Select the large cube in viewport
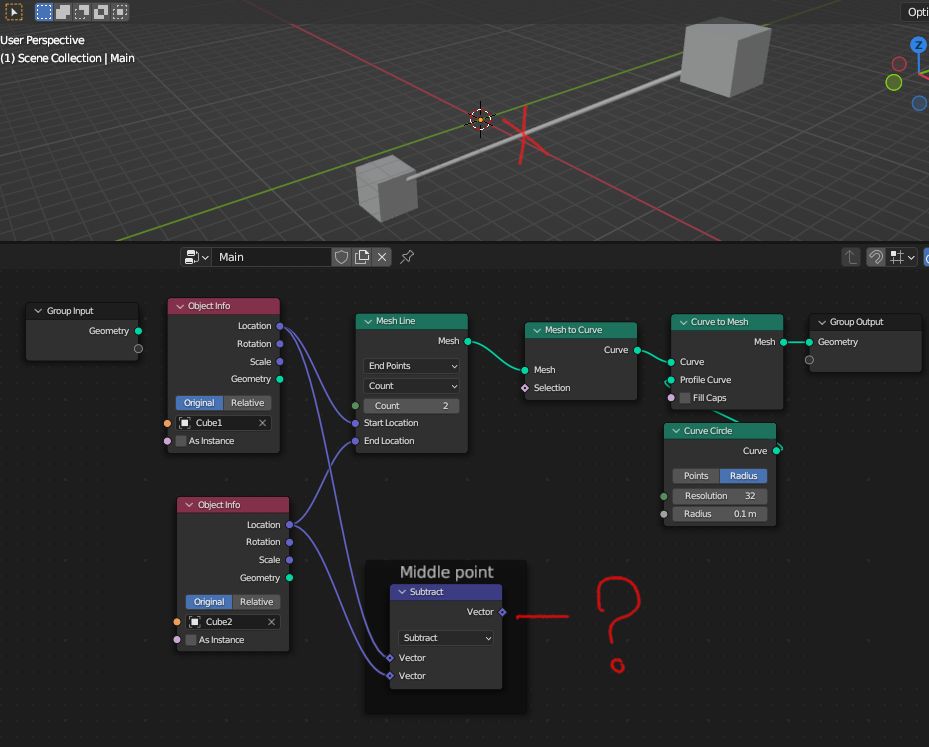929x747 pixels. pos(725,58)
